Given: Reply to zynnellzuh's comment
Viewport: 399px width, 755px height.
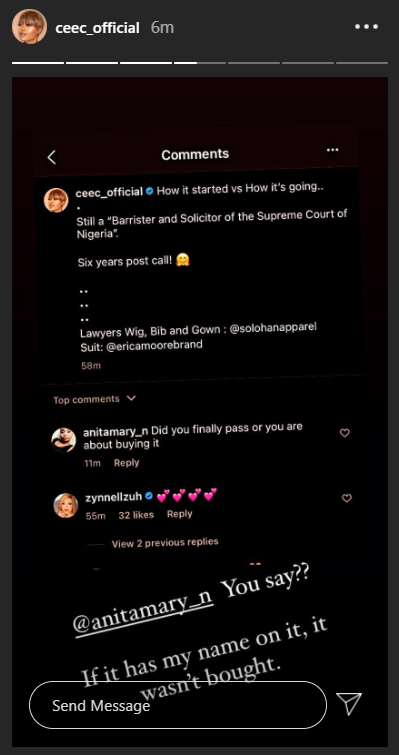Looking at the screenshot, I should [x=180, y=514].
